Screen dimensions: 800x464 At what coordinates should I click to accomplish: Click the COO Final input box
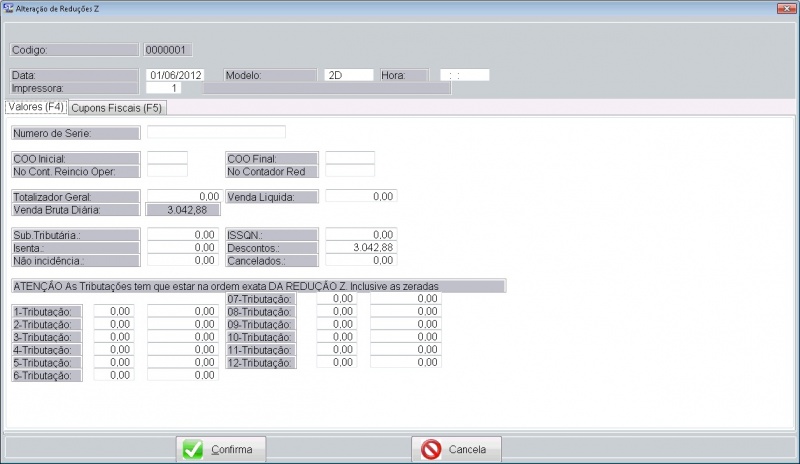coord(350,158)
